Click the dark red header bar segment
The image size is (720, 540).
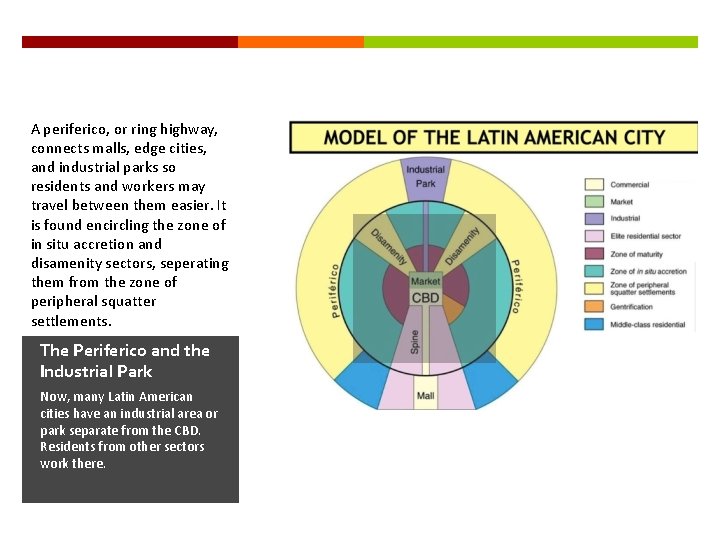click(x=130, y=42)
